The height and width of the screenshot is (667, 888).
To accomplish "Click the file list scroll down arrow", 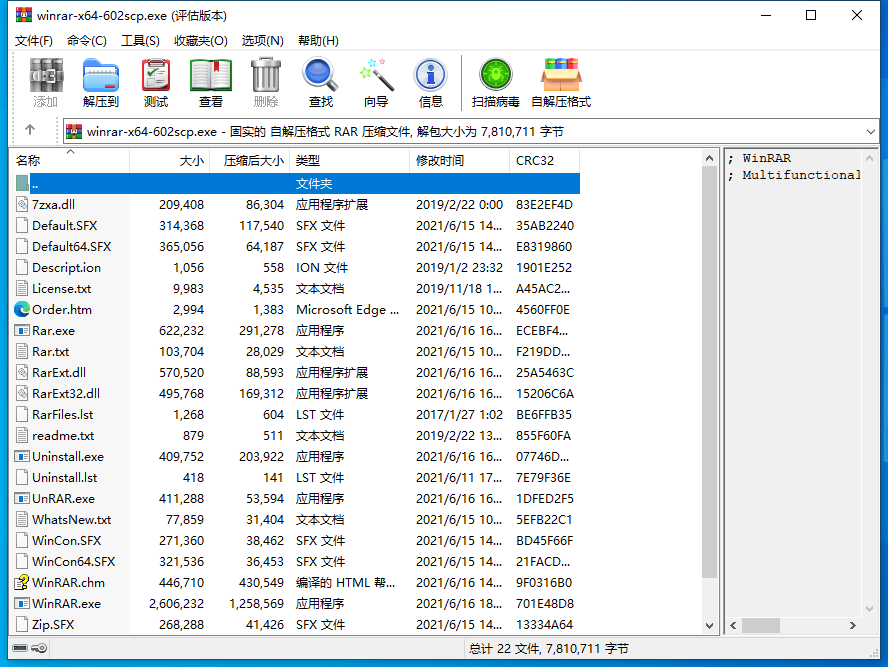I will click(x=709, y=625).
